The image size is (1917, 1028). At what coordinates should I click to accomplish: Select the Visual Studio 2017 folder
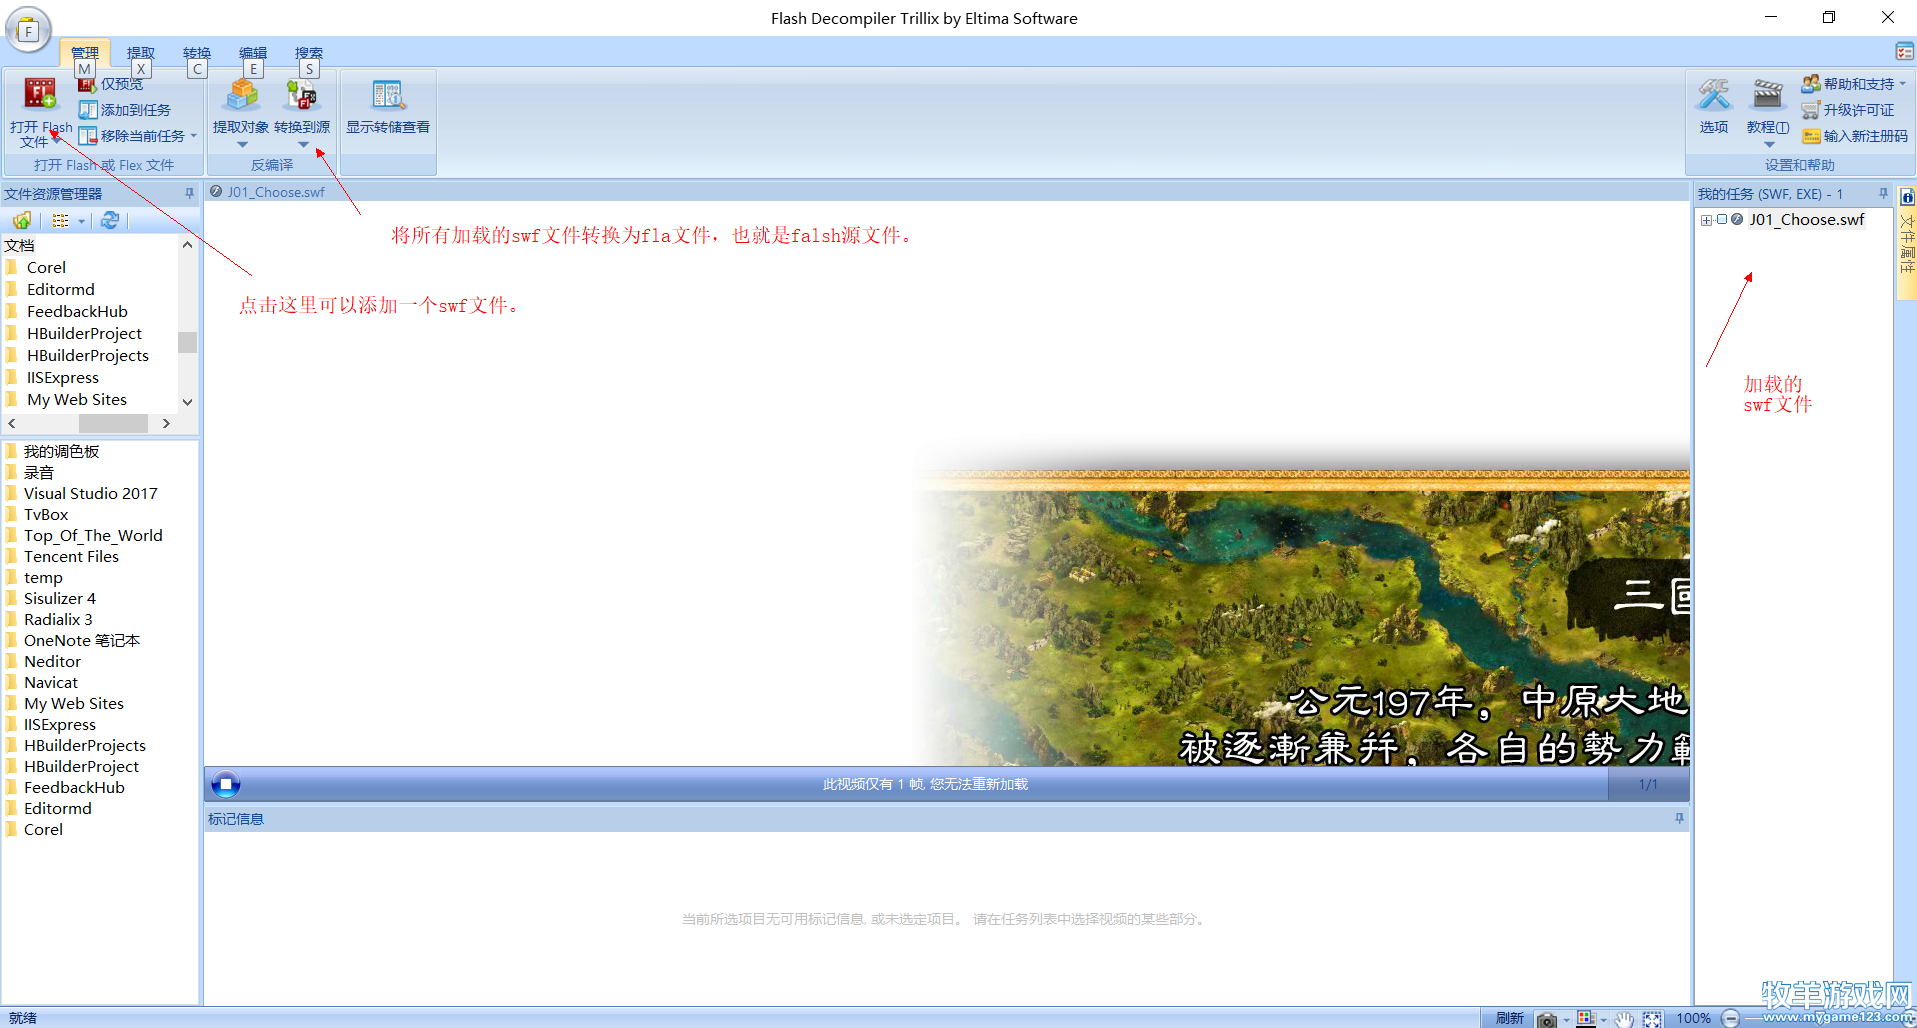(91, 494)
